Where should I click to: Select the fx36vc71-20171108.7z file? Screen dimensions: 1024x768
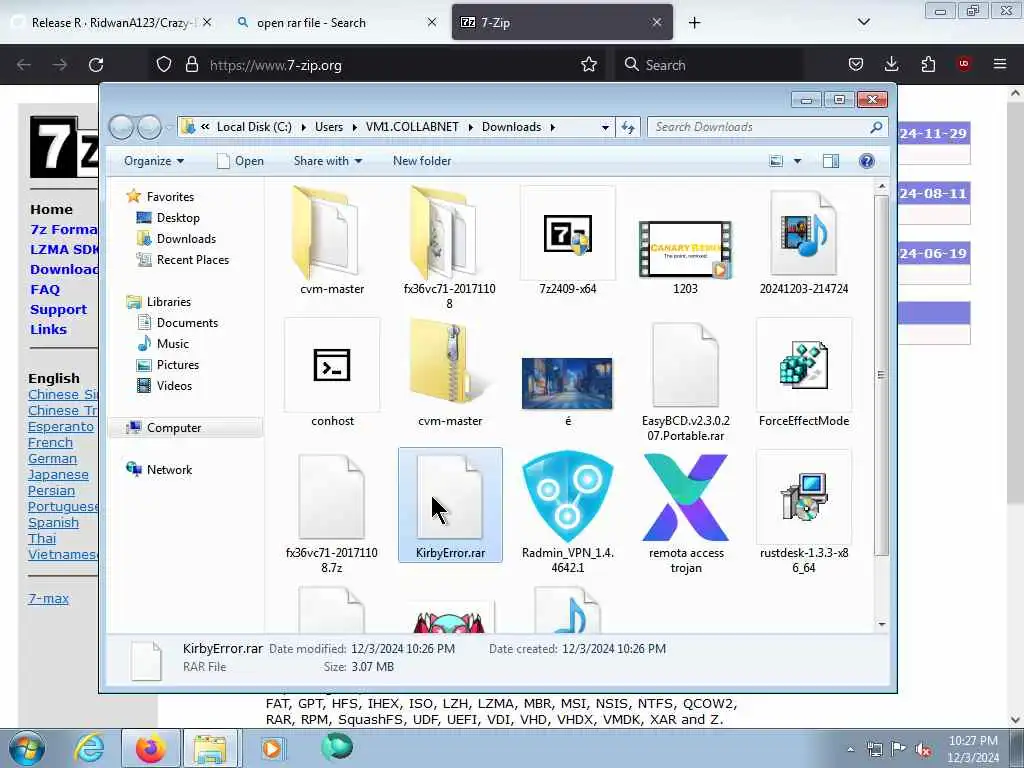pyautogui.click(x=332, y=513)
